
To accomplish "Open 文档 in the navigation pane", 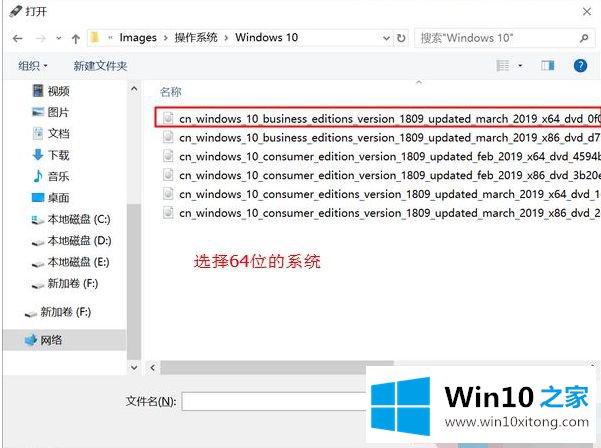I will 51,134.
